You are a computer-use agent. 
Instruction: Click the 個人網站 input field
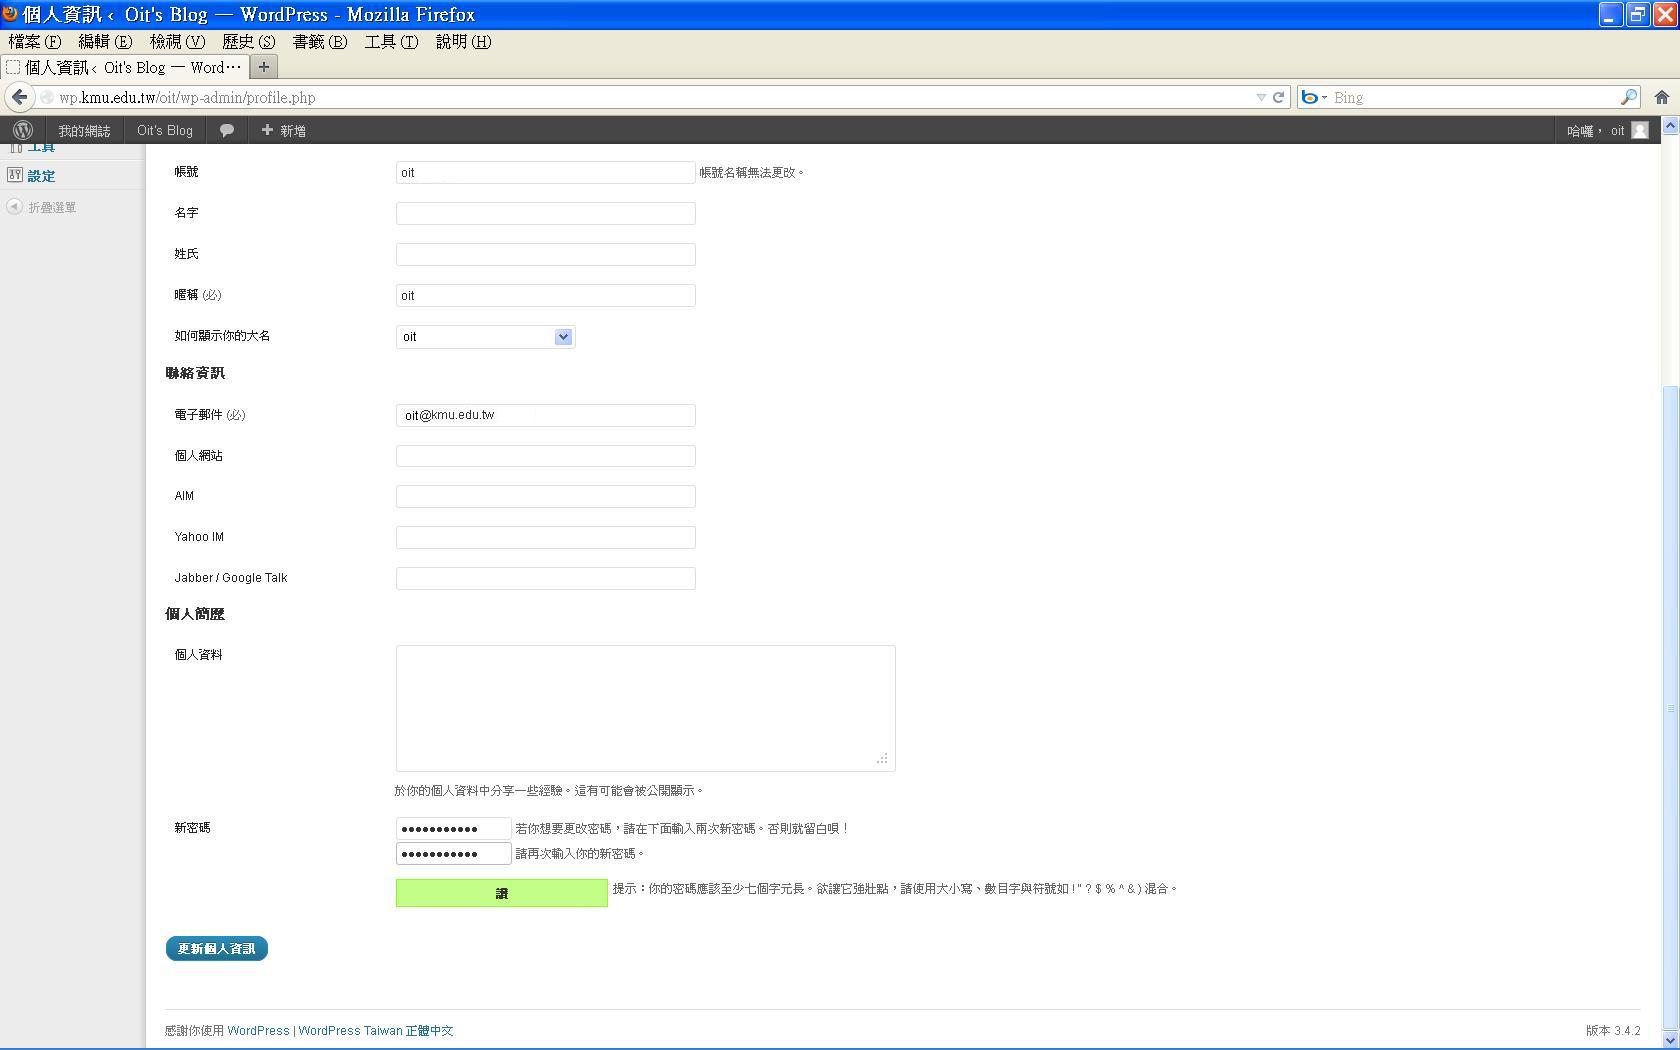point(545,456)
